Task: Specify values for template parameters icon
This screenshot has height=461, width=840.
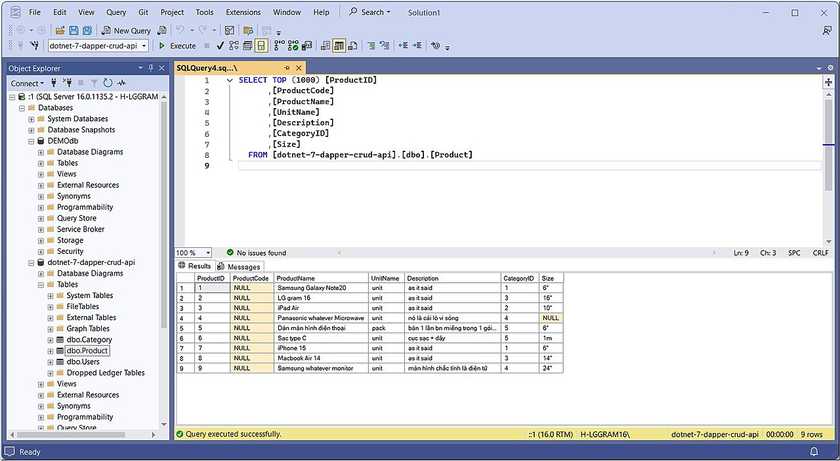Action: click(436, 46)
